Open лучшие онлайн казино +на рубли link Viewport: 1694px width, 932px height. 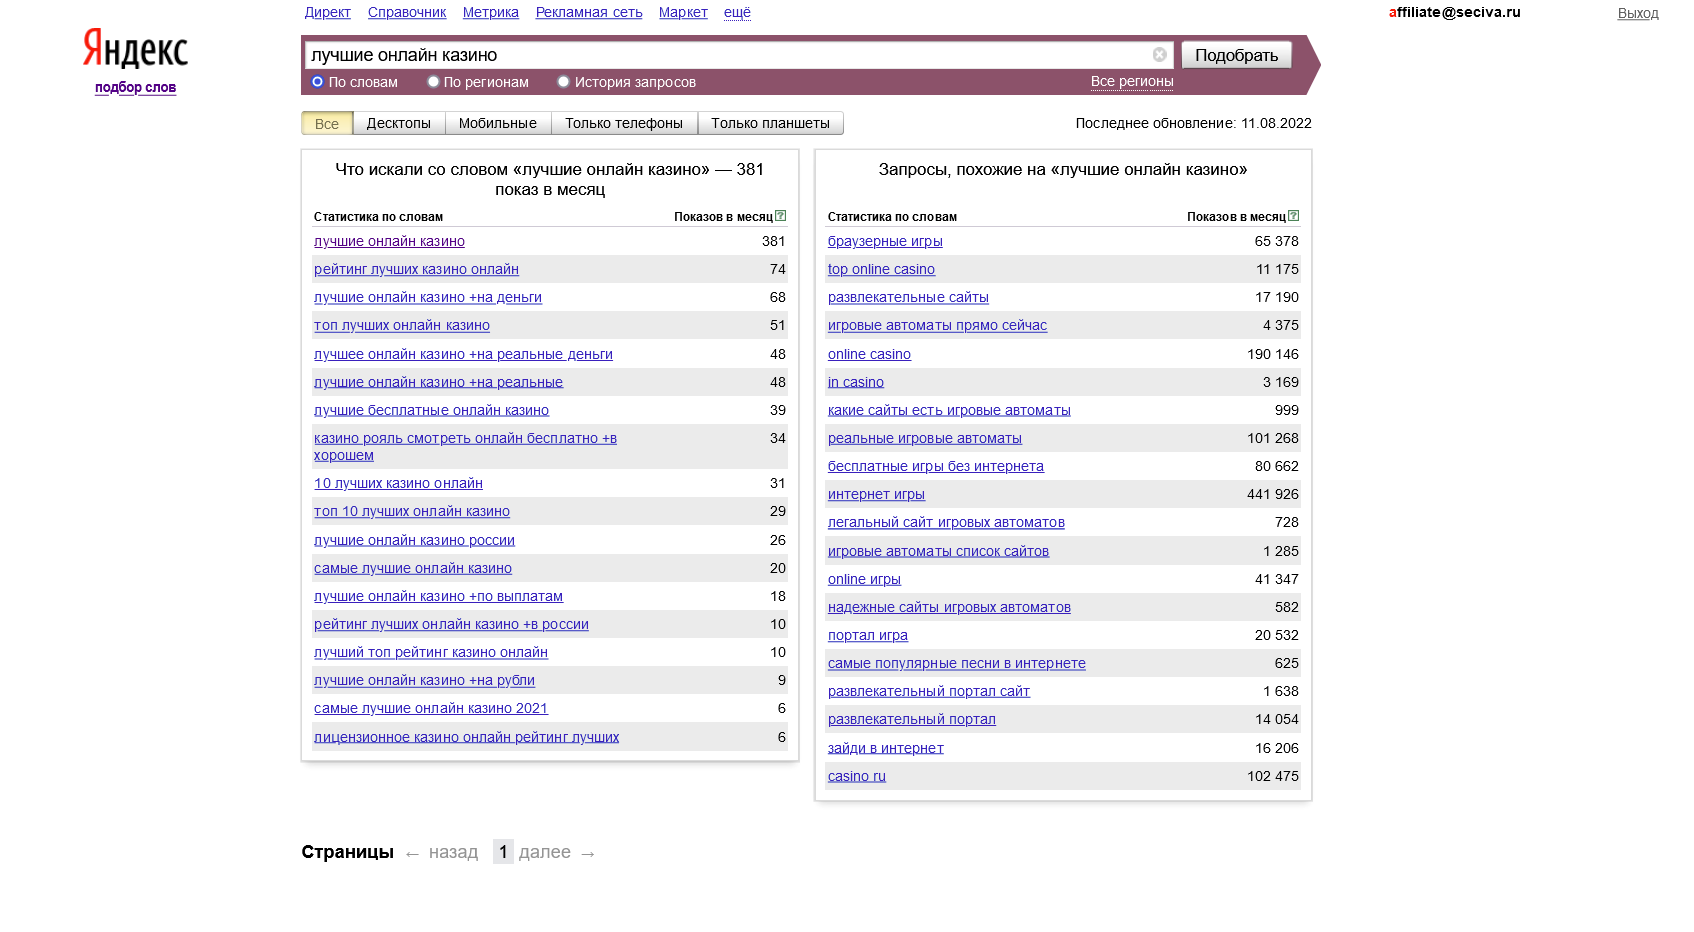424,680
